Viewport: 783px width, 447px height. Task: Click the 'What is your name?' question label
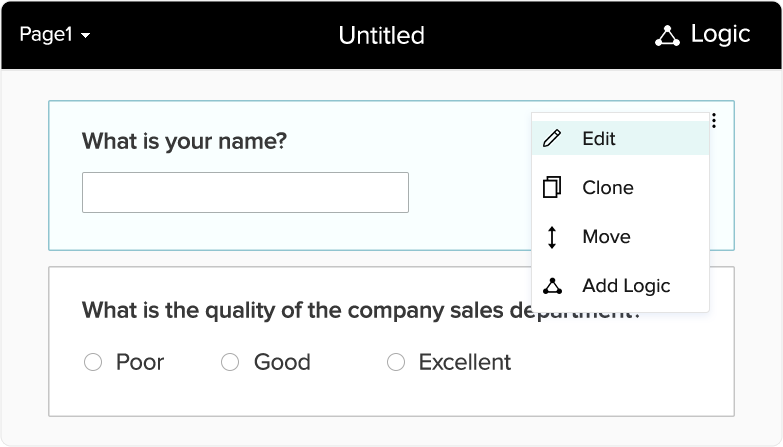(184, 141)
